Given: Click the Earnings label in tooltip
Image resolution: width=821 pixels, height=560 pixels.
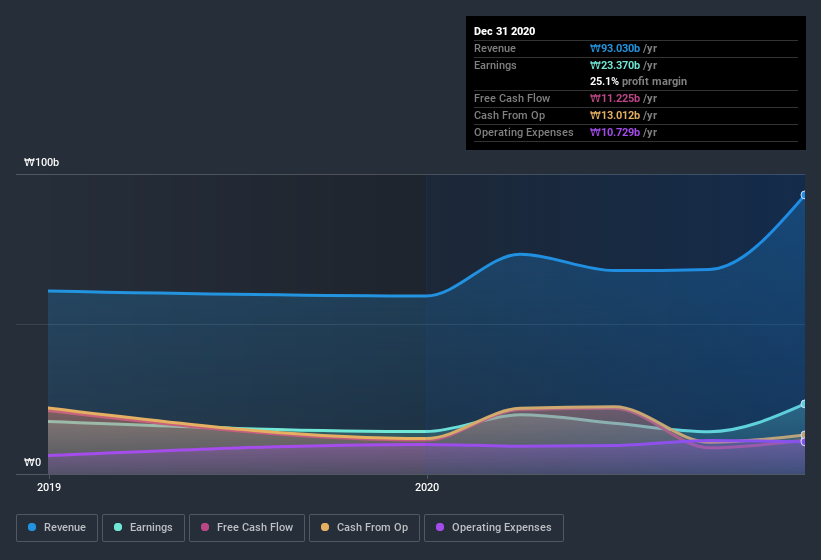Looking at the screenshot, I should click(x=495, y=65).
